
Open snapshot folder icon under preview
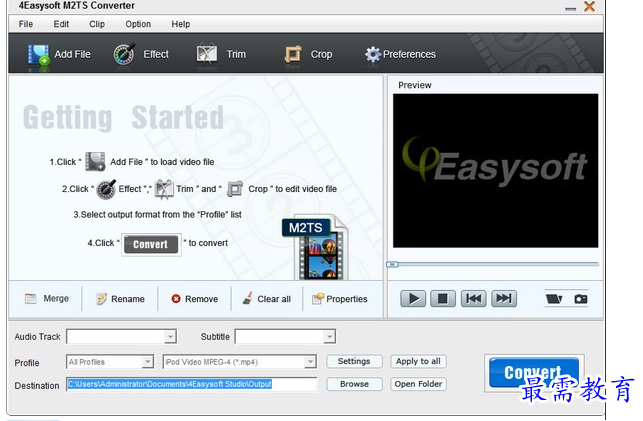[x=554, y=299]
